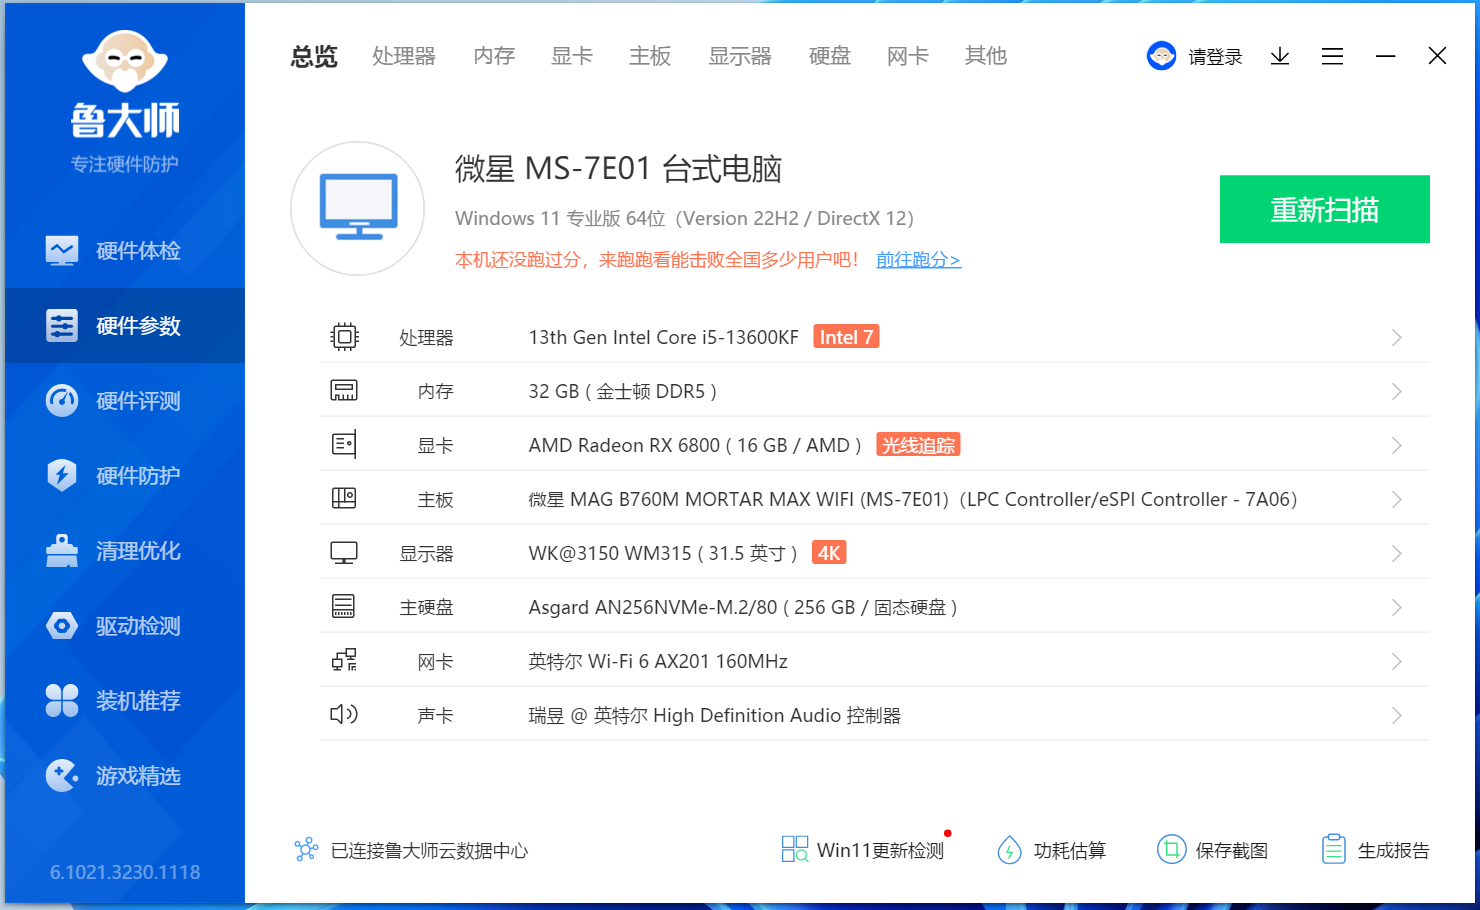Click AMD Radeon RX 6800 text

[624, 446]
